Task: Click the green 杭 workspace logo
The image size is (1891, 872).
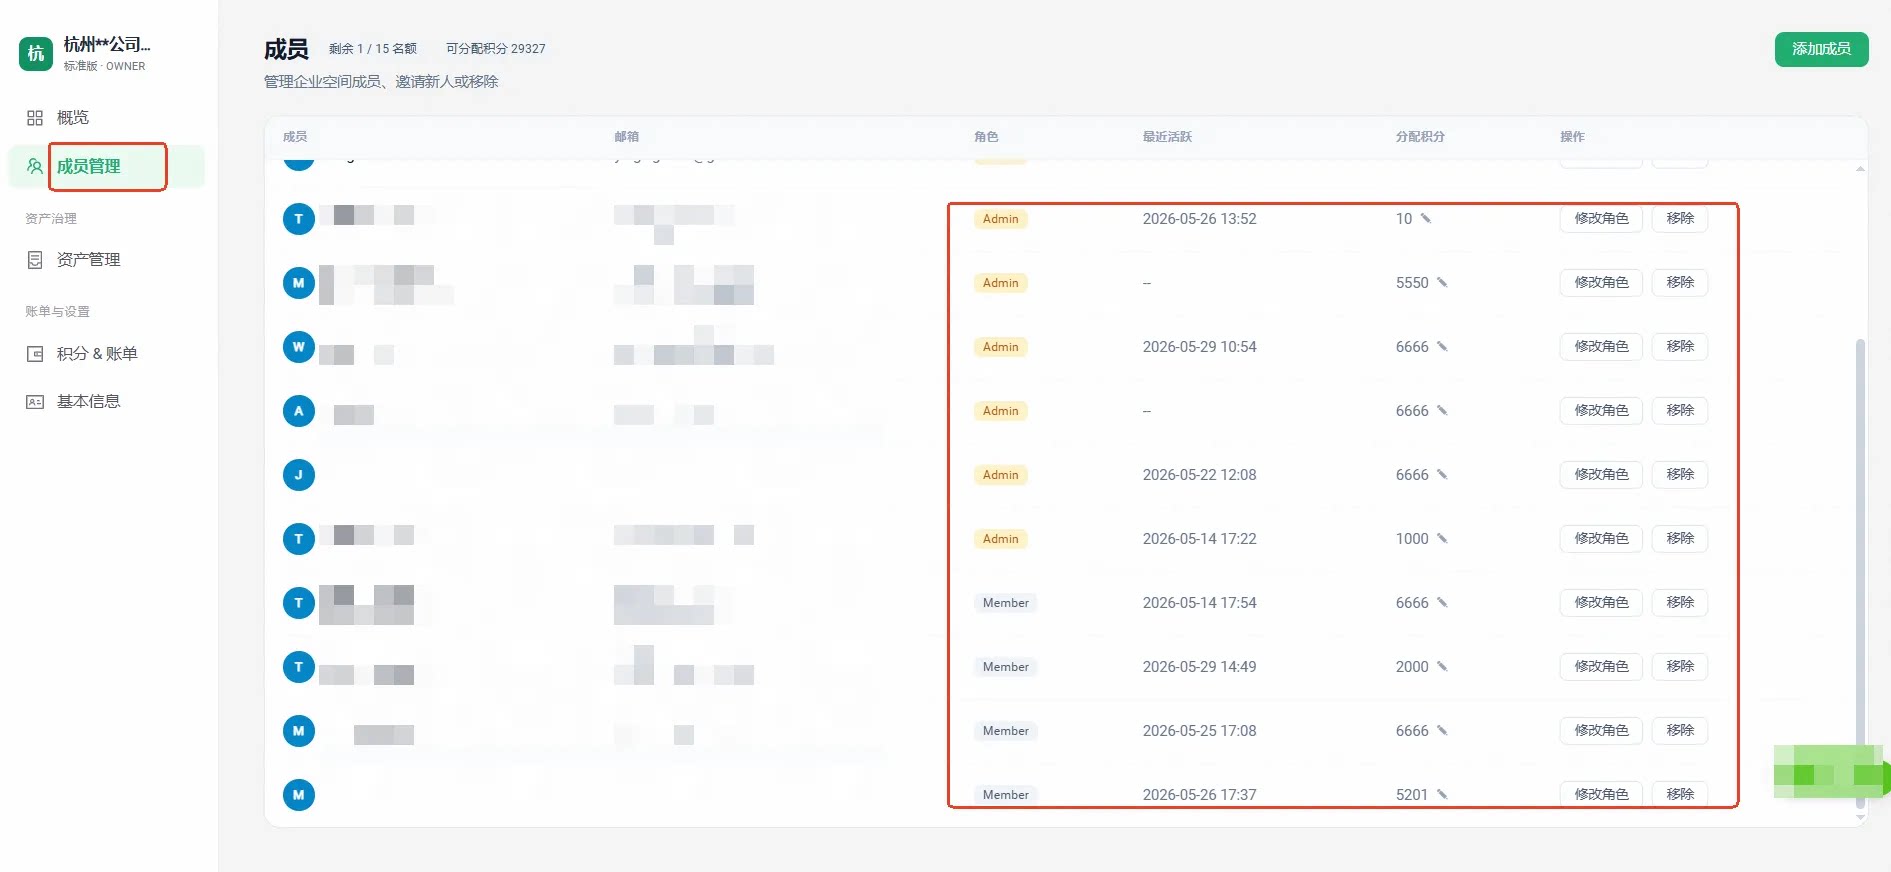Action: pyautogui.click(x=36, y=53)
